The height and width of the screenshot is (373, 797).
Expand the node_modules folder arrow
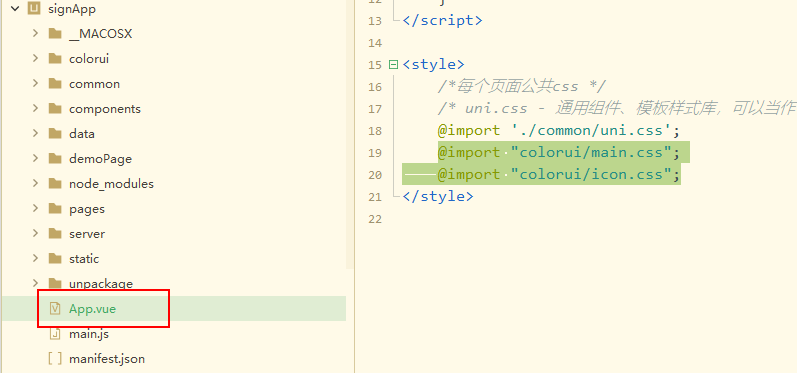pos(35,182)
